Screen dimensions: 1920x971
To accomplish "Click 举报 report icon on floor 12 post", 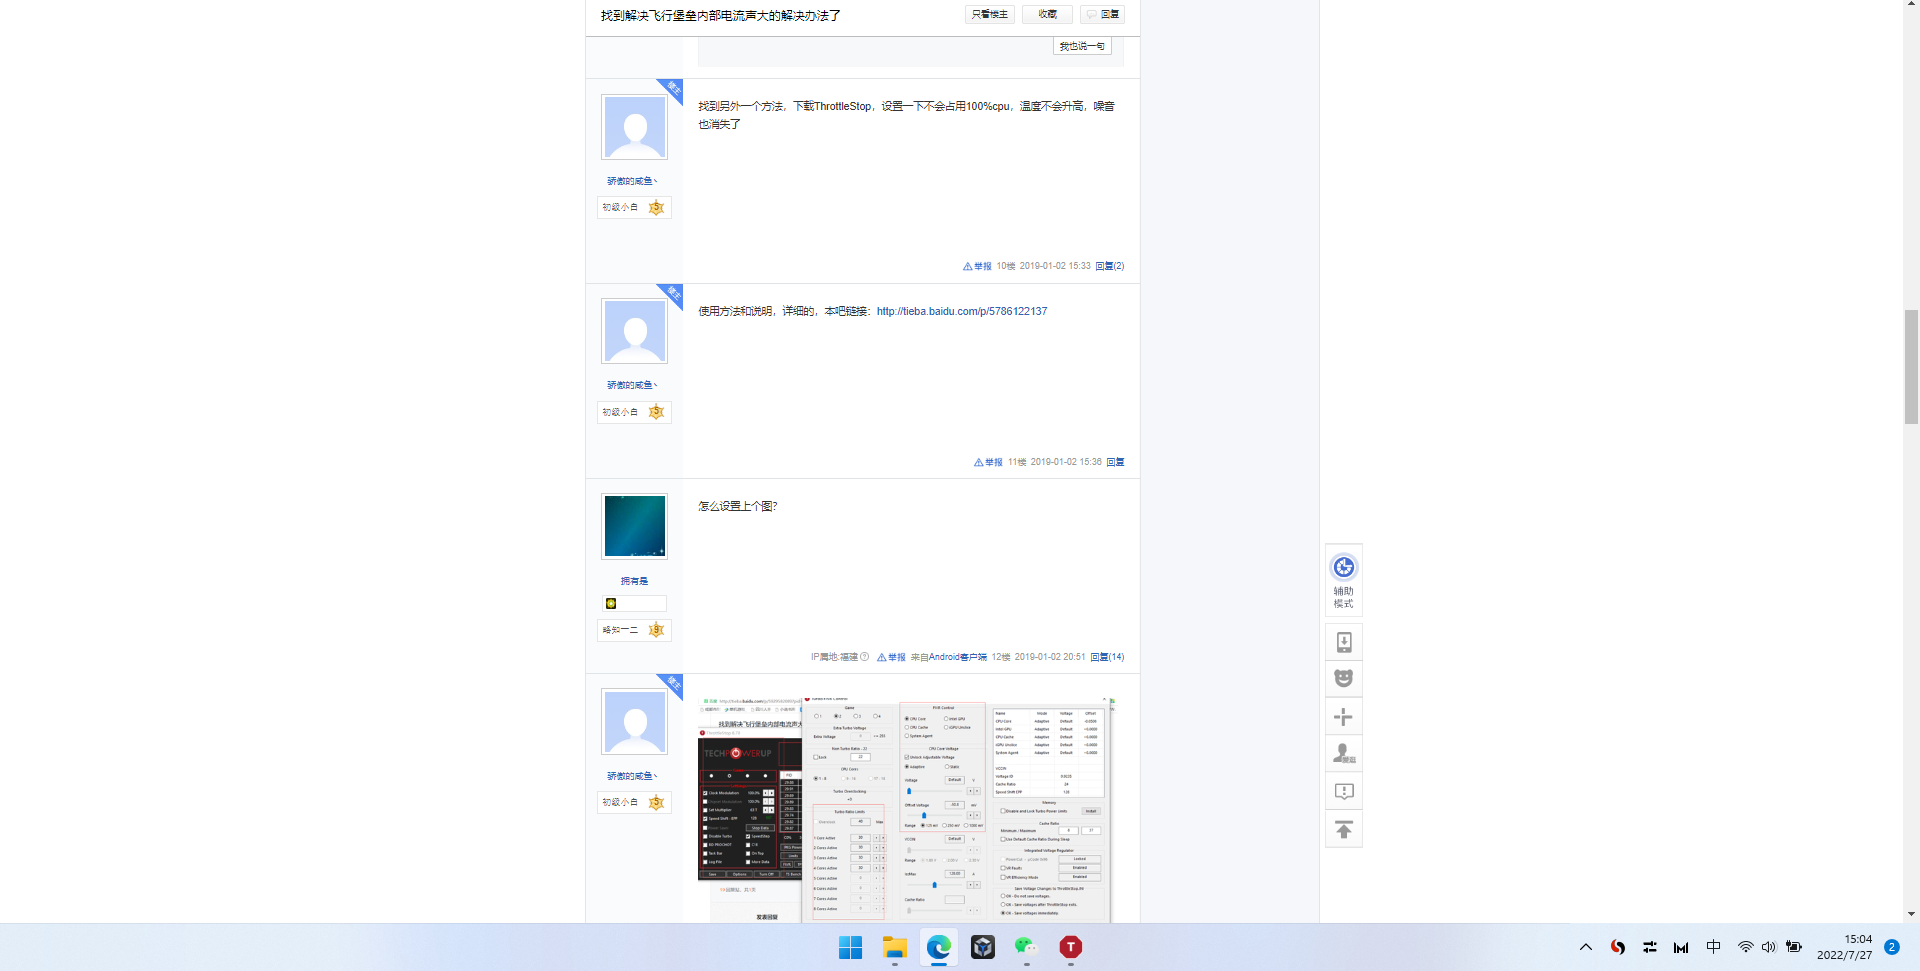I will (x=891, y=657).
